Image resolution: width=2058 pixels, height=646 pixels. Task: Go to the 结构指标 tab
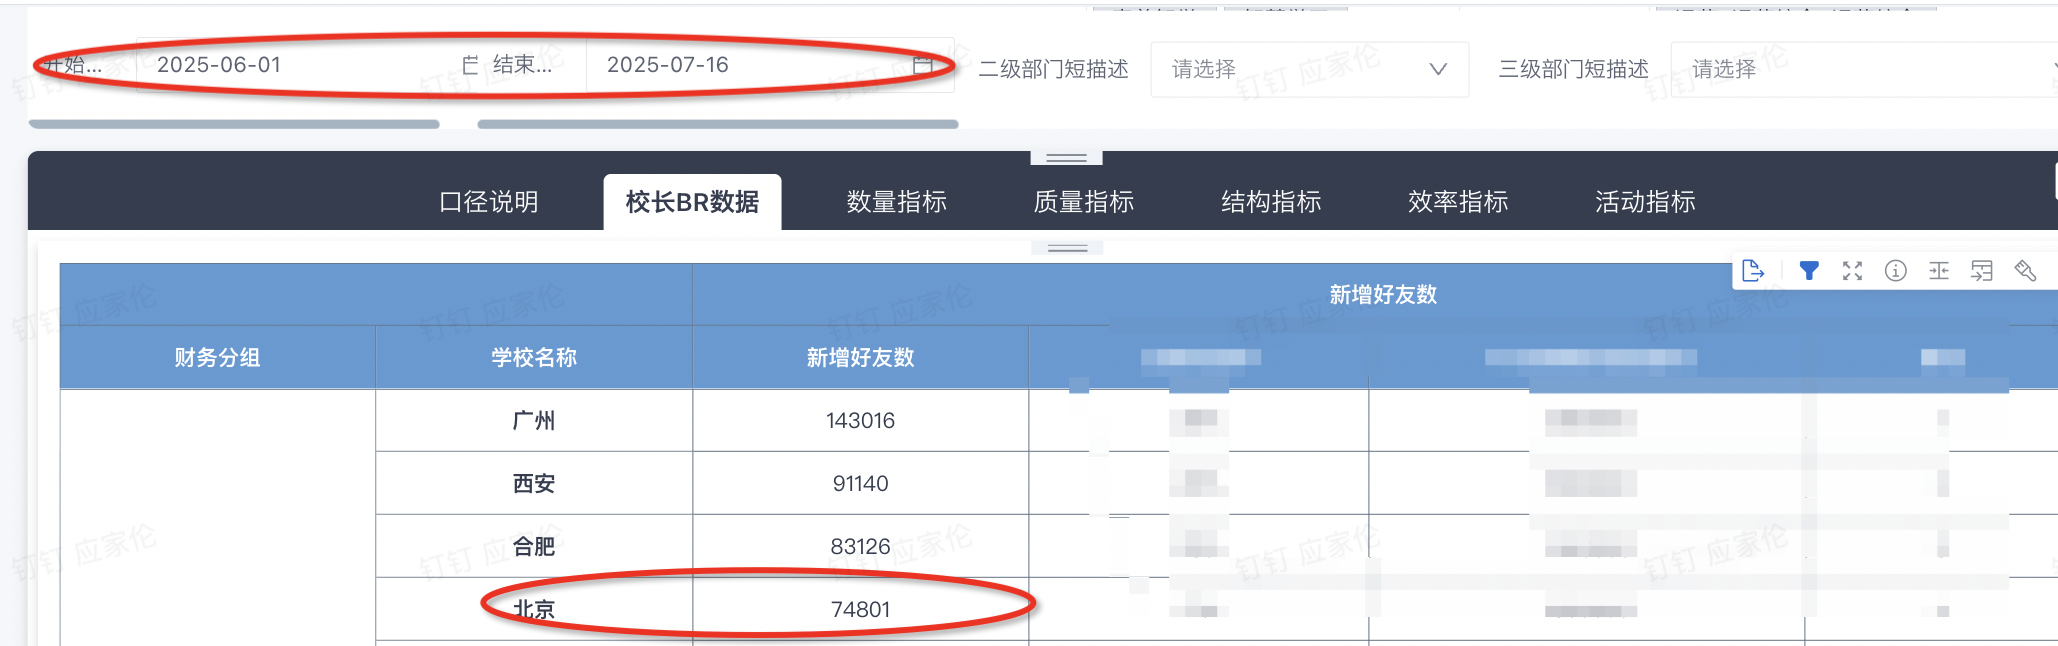[1271, 202]
